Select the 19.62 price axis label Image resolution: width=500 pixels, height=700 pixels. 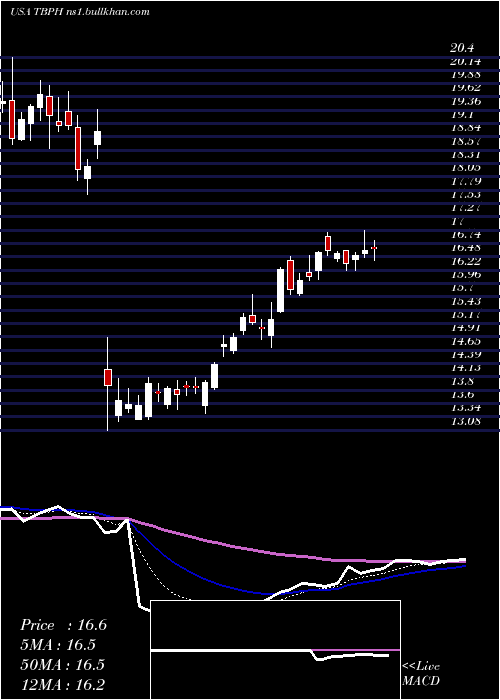pyautogui.click(x=466, y=88)
